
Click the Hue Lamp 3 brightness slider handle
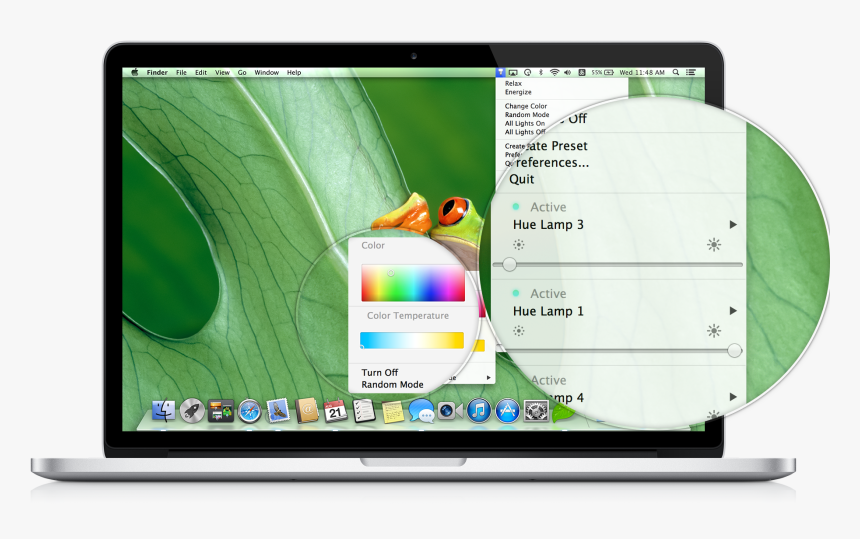[510, 264]
